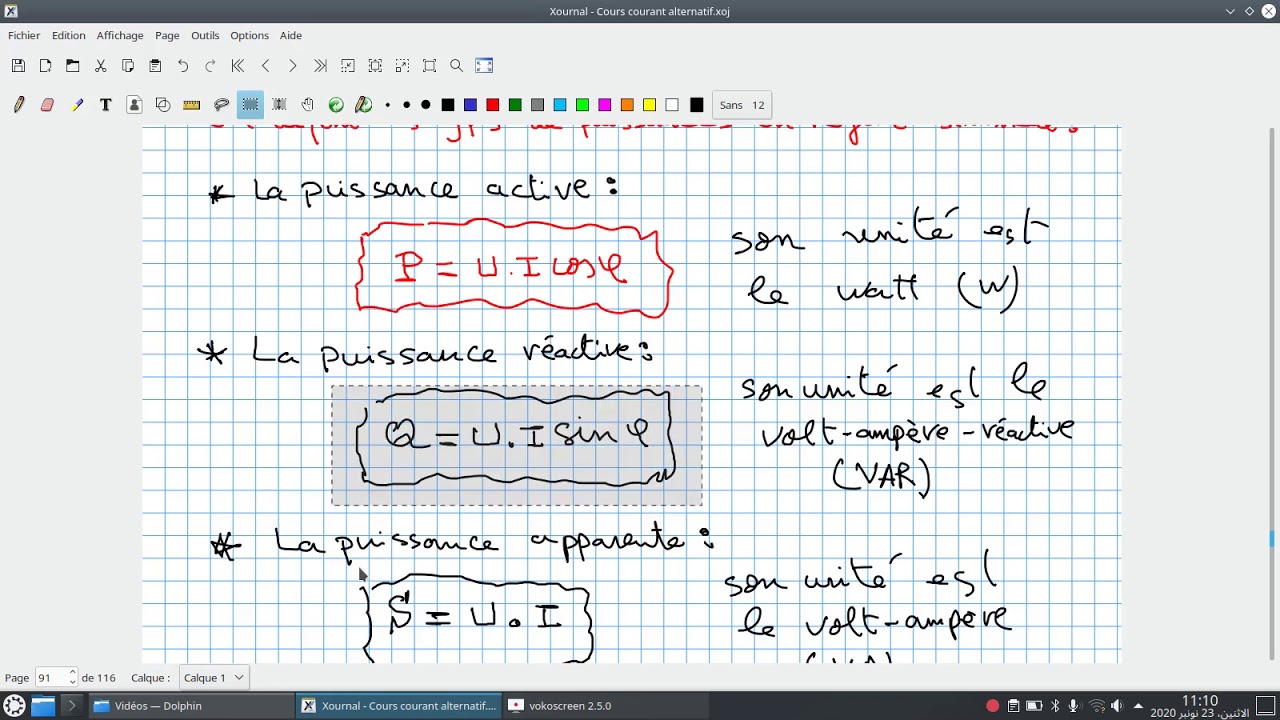Open the Page menu

[167, 35]
